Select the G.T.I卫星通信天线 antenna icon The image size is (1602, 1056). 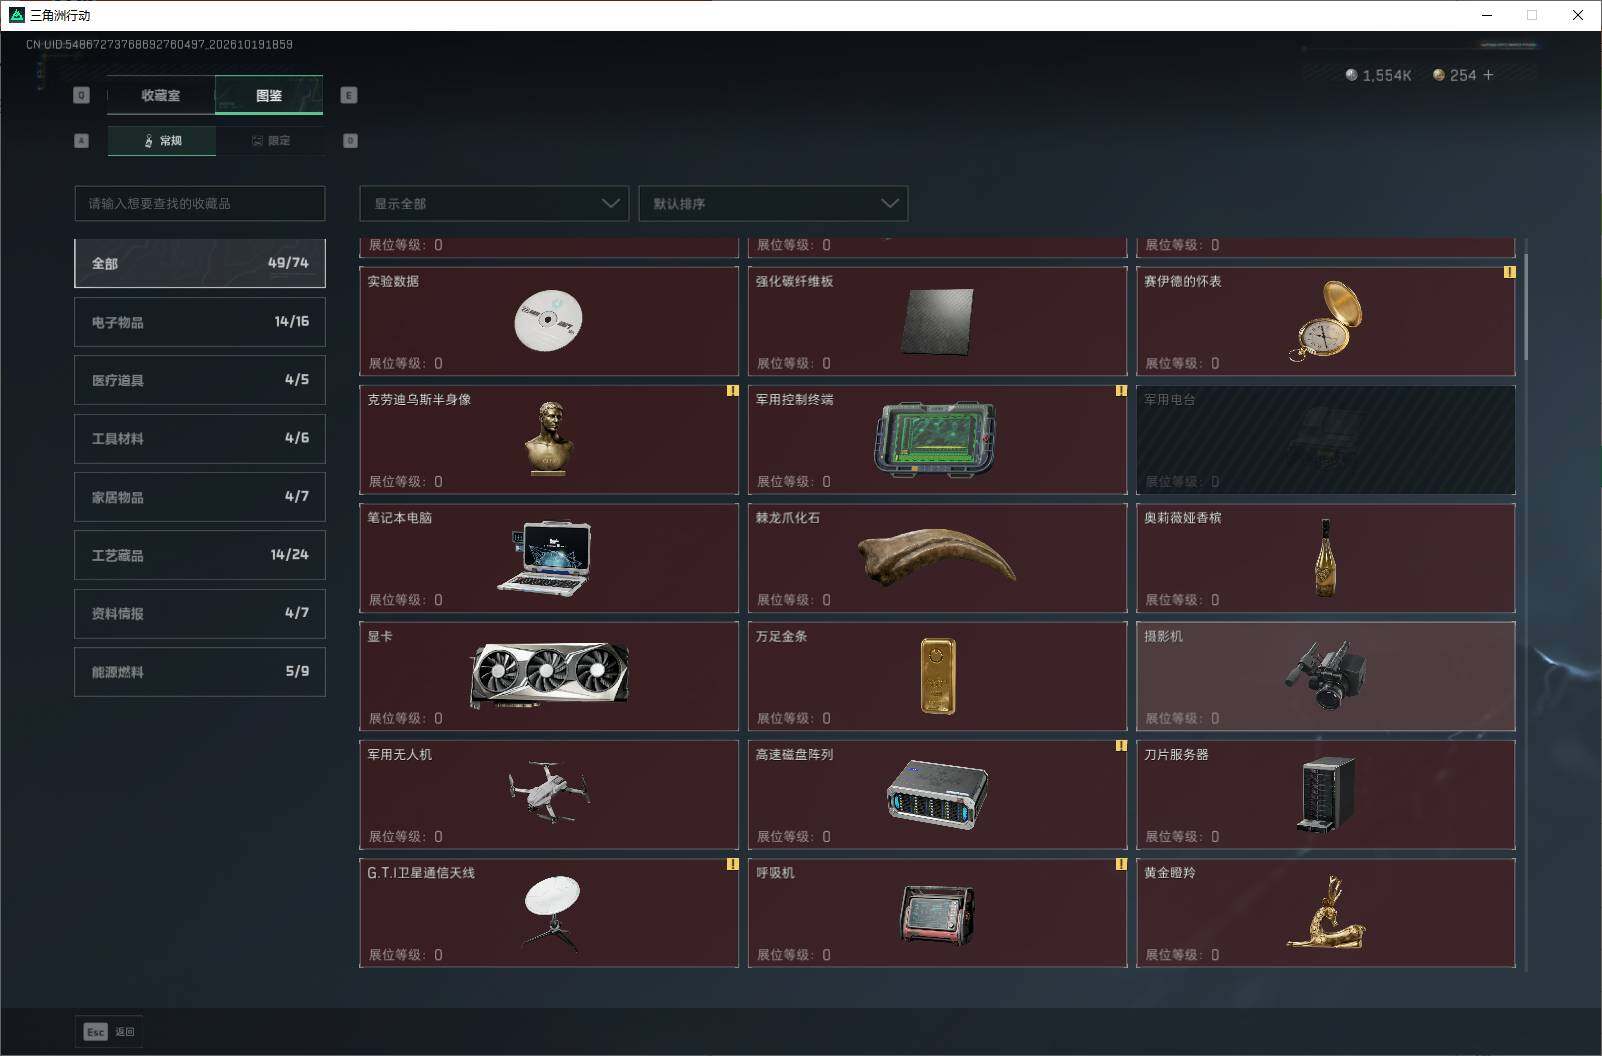pyautogui.click(x=552, y=912)
